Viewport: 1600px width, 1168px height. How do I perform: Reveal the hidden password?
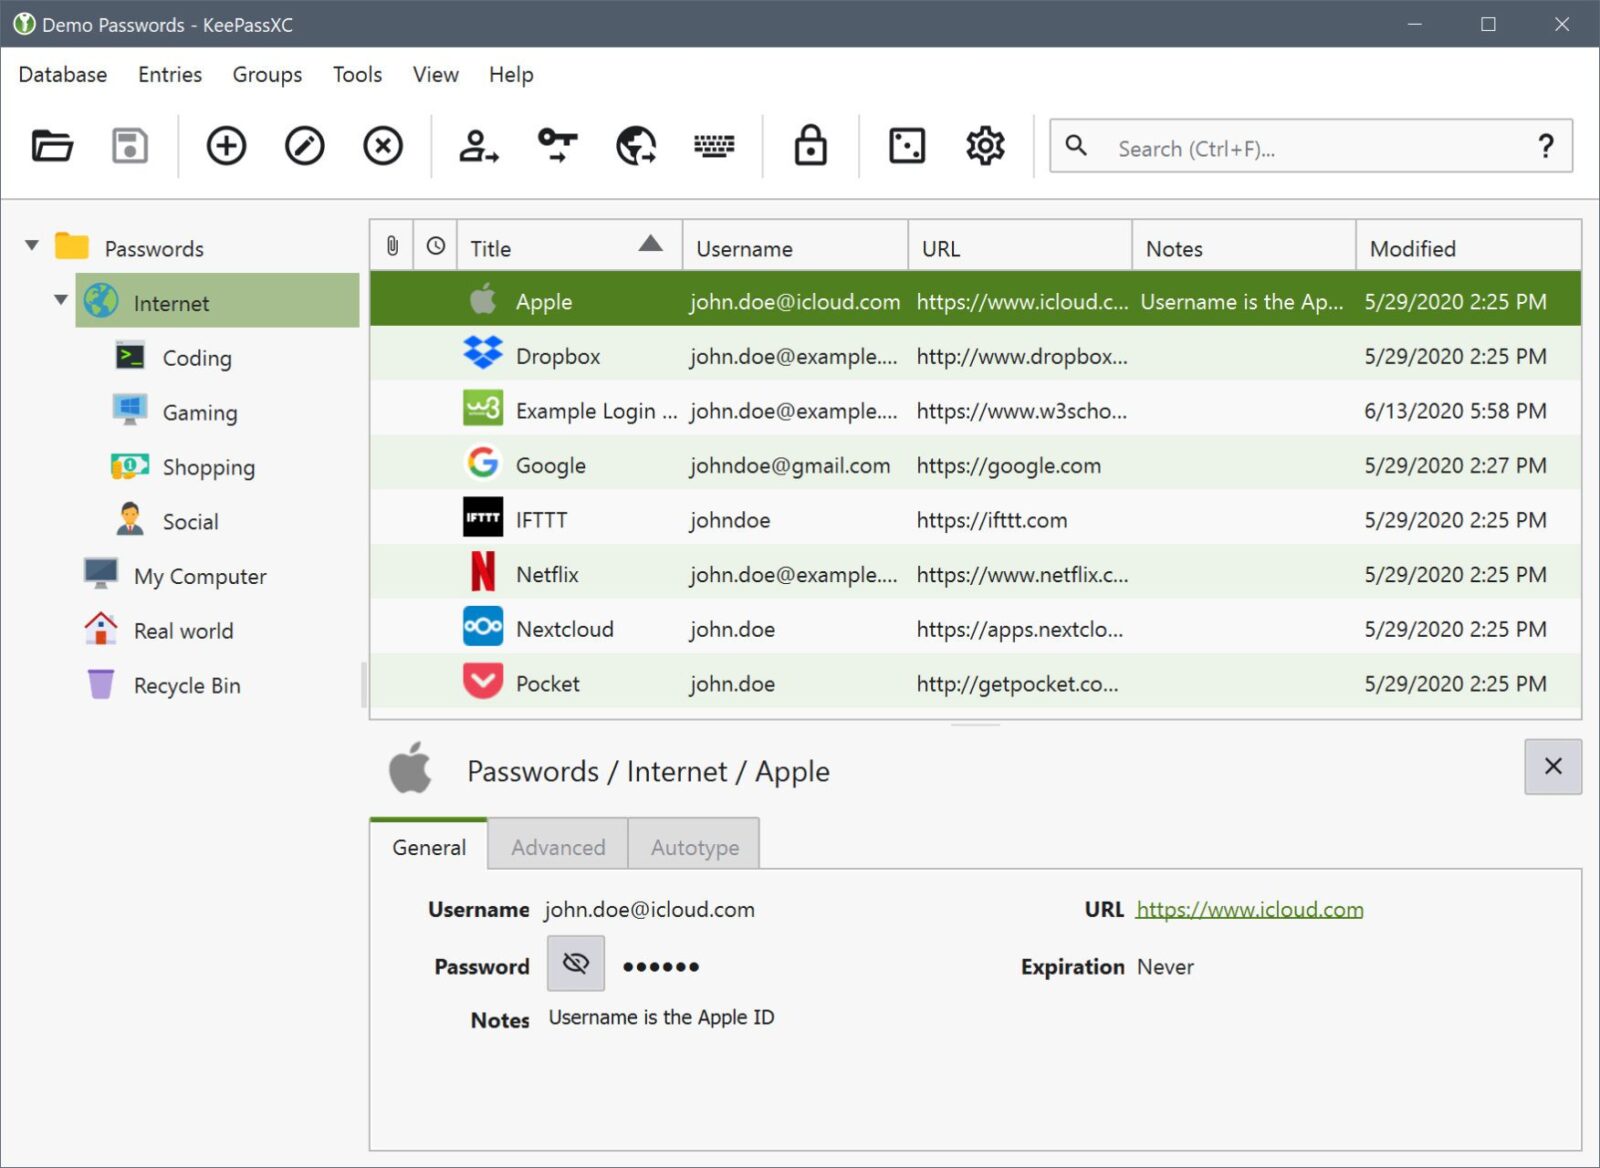coord(575,963)
